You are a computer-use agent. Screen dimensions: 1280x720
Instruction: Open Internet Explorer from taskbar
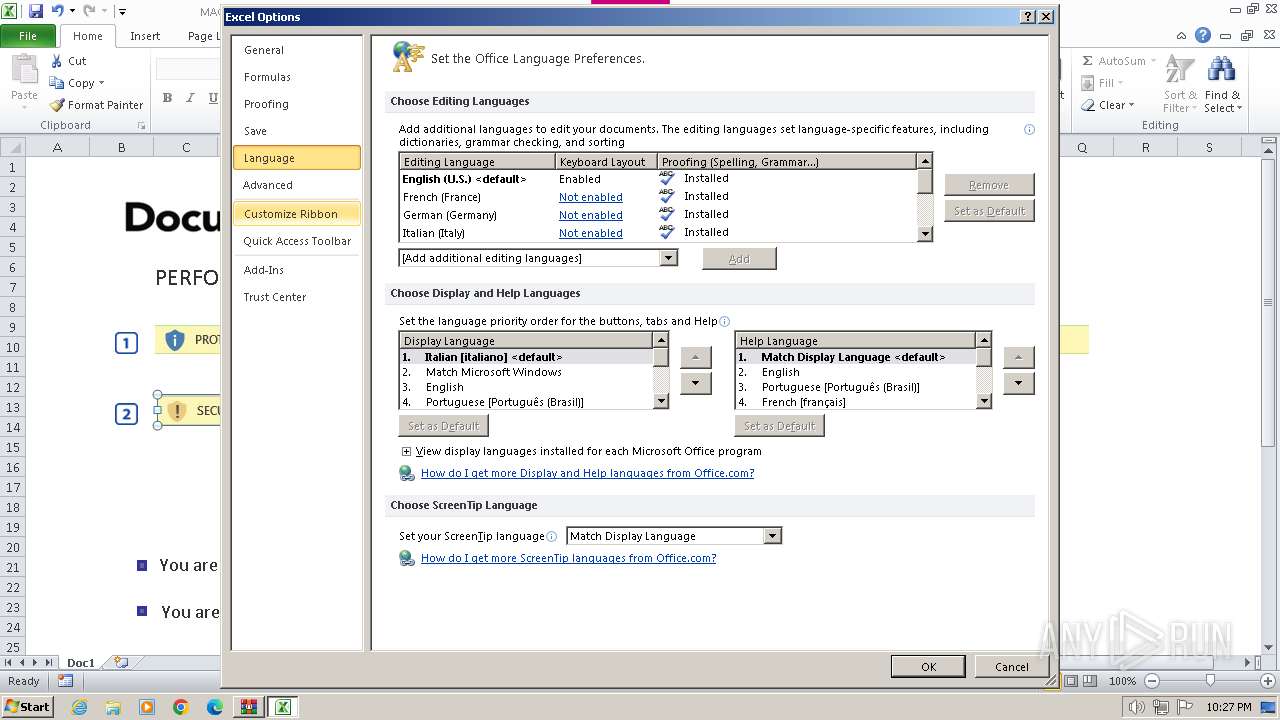click(79, 707)
